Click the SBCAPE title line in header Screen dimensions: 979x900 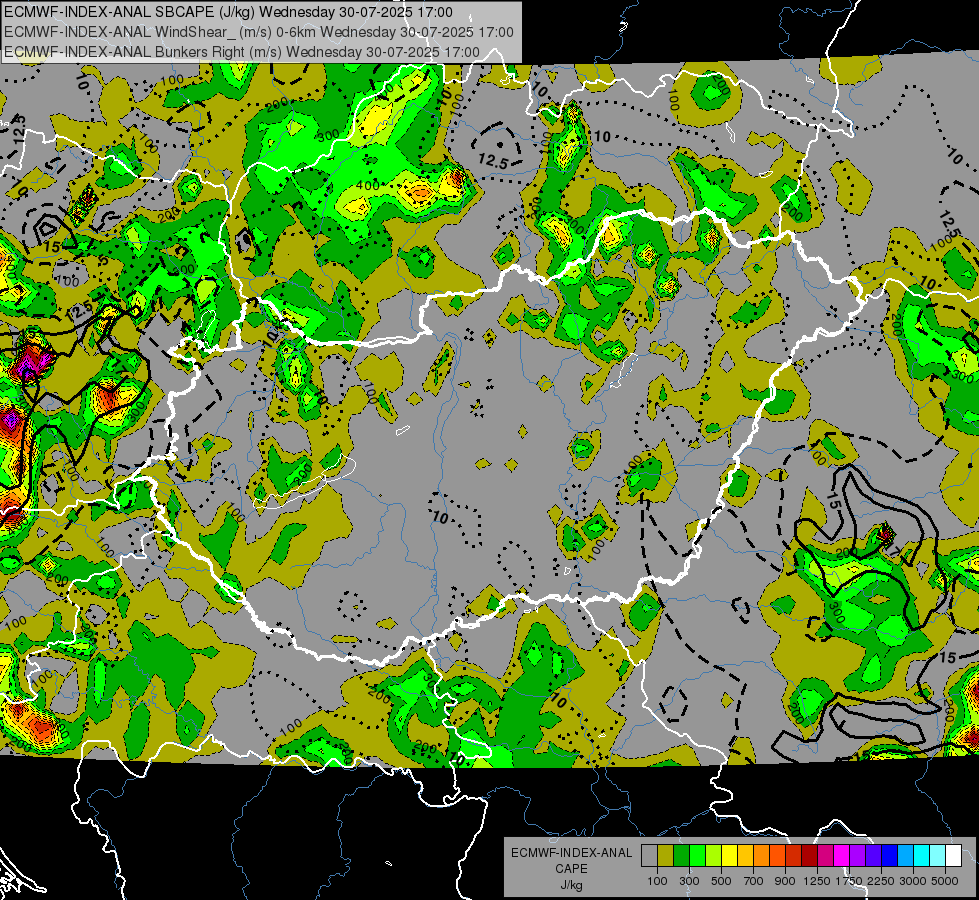228,12
